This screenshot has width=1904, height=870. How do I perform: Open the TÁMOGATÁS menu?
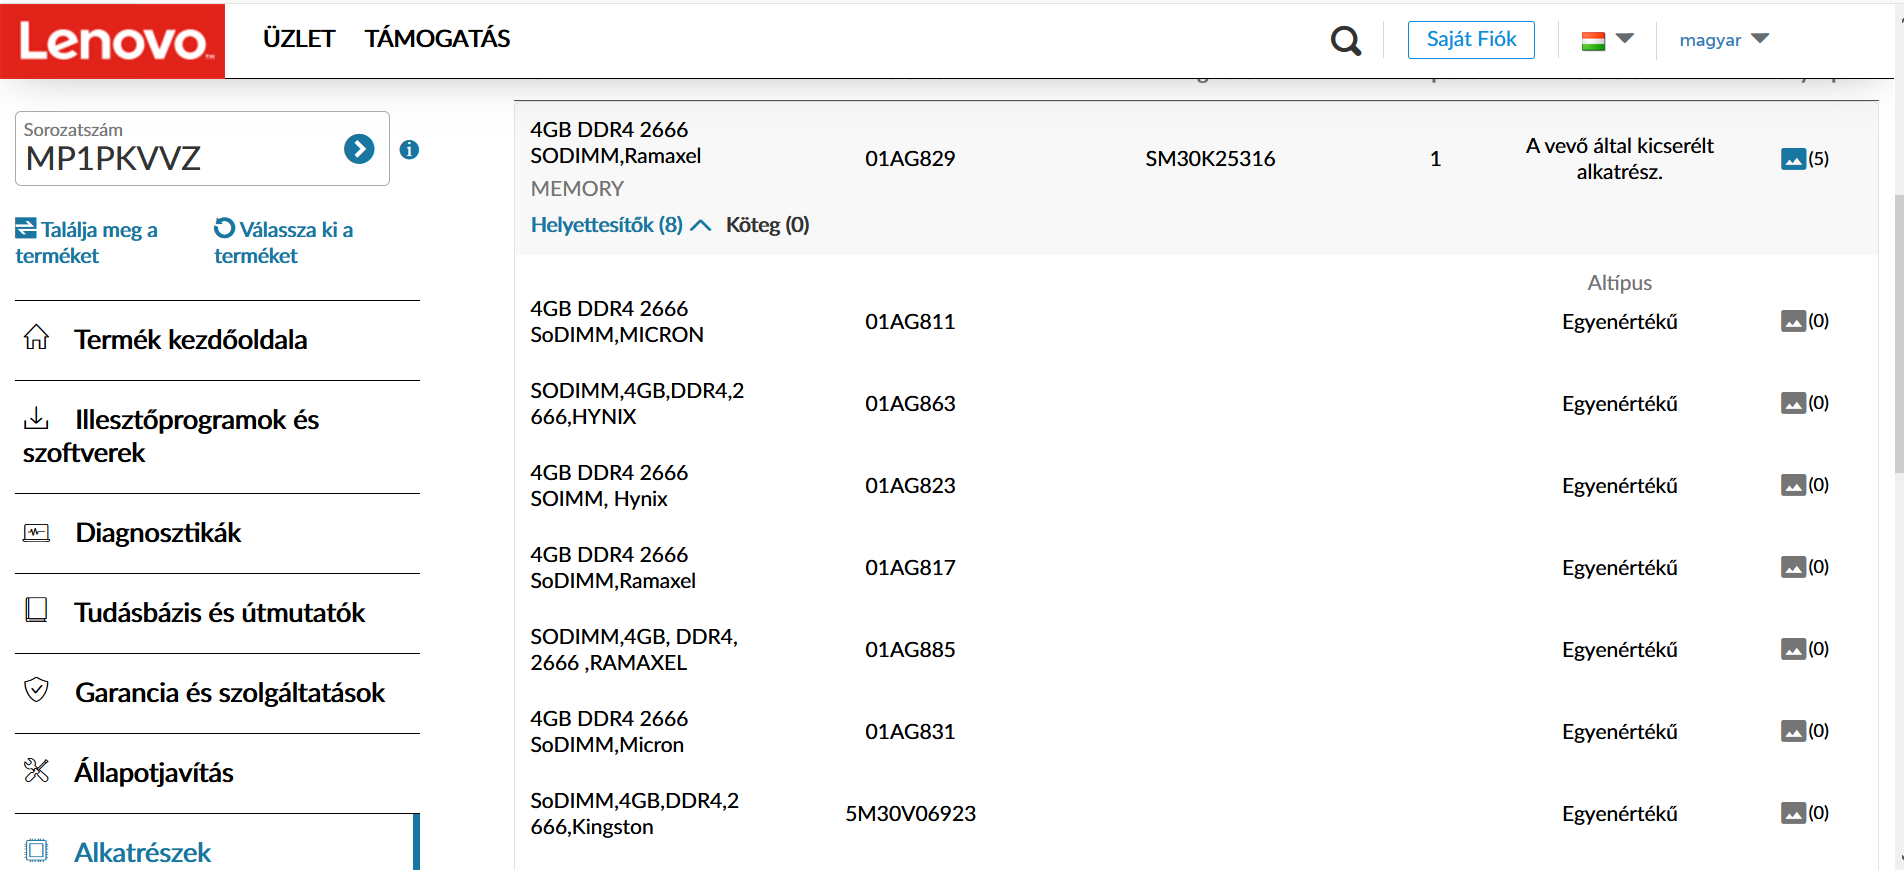[x=437, y=39]
